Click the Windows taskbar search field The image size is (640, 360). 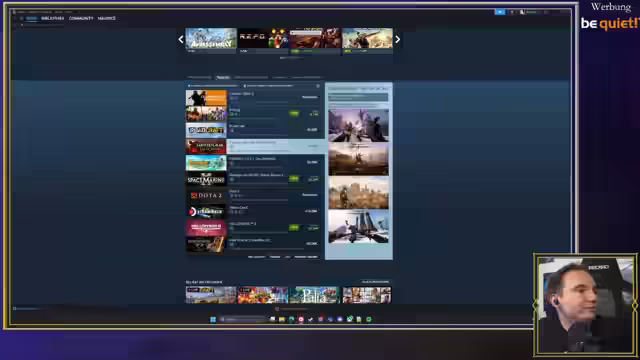coord(244,319)
